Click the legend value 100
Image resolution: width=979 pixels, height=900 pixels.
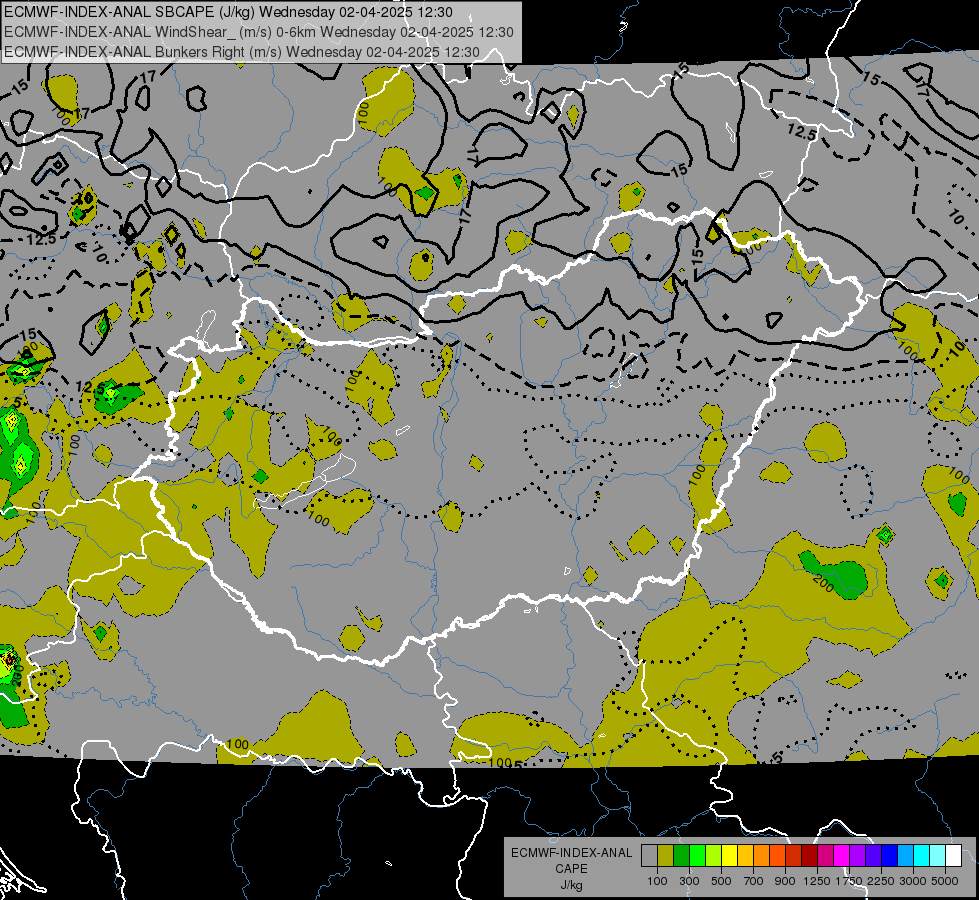pyautogui.click(x=657, y=881)
